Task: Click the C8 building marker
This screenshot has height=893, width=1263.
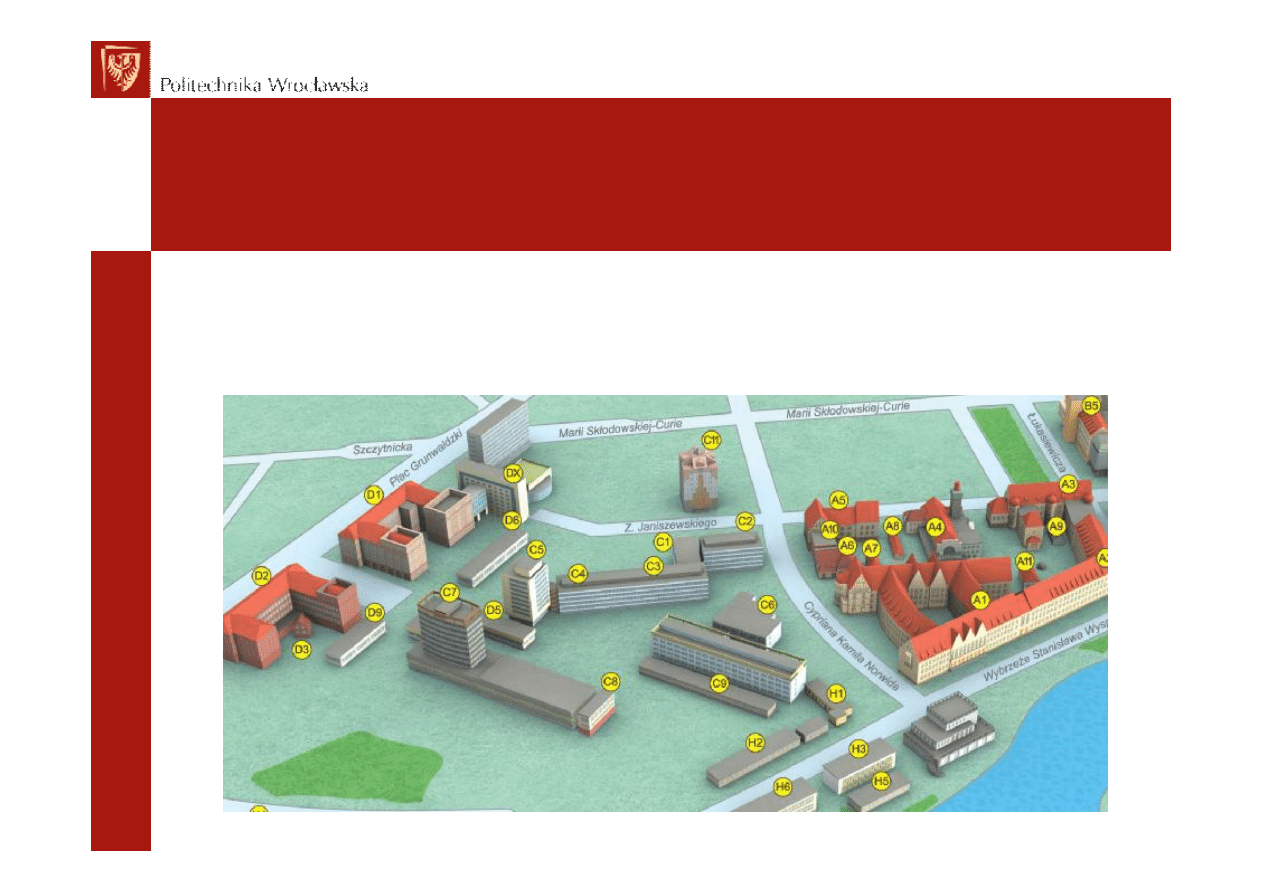Action: (610, 681)
